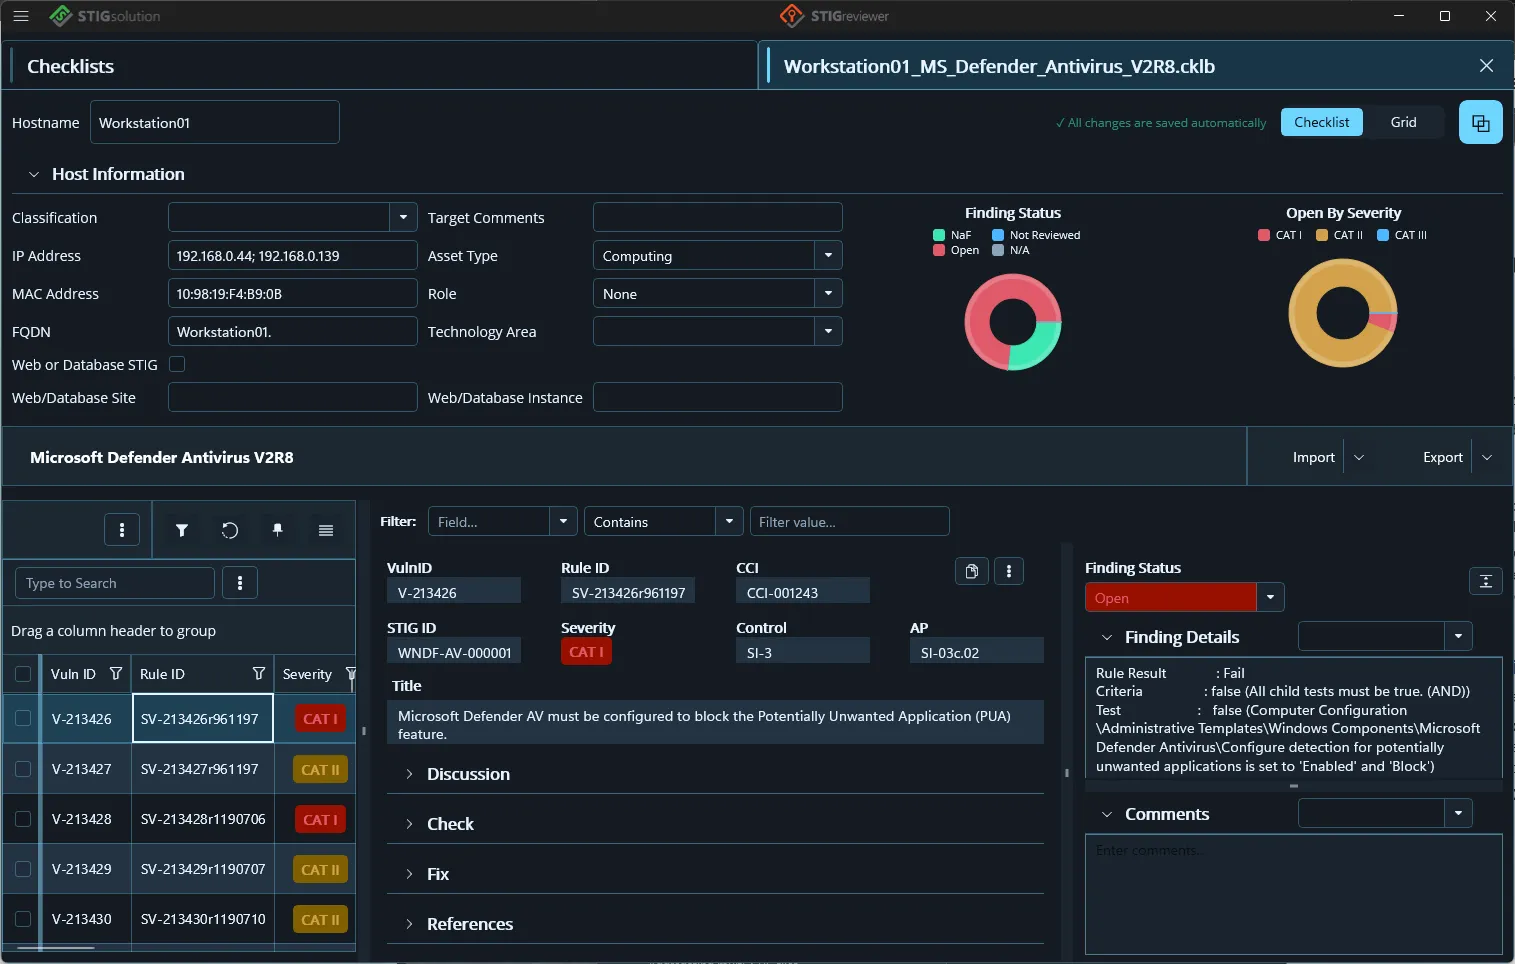Switch to the Checklist view tab

coord(1322,122)
